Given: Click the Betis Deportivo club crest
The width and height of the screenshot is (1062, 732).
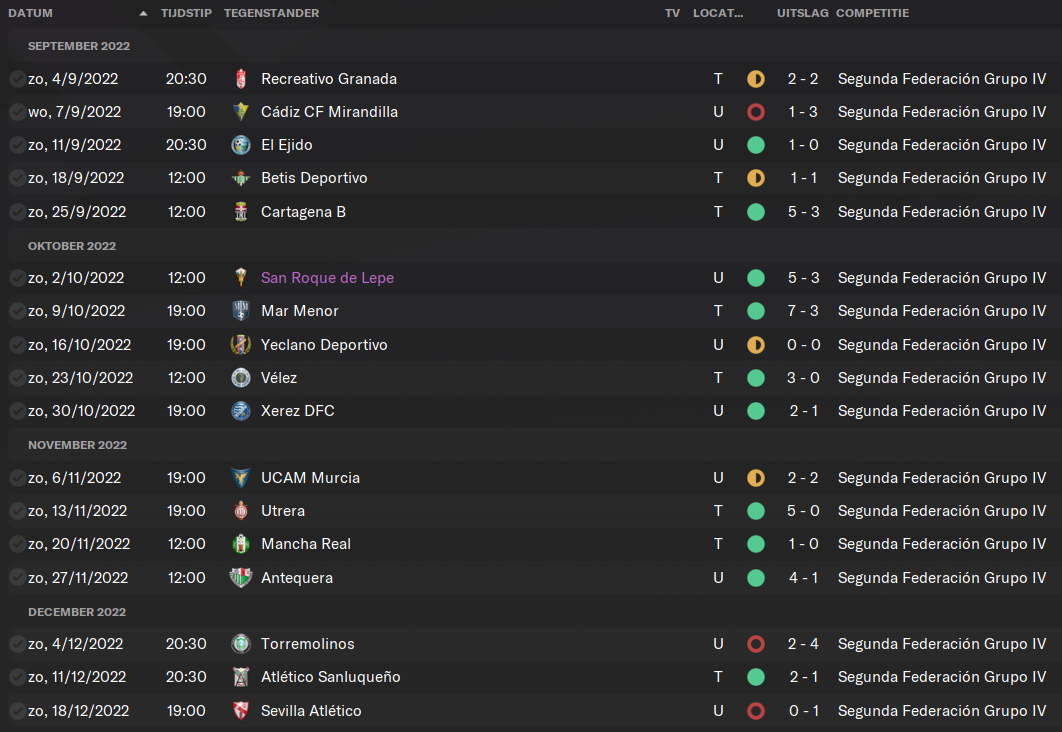Looking at the screenshot, I should pos(240,178).
